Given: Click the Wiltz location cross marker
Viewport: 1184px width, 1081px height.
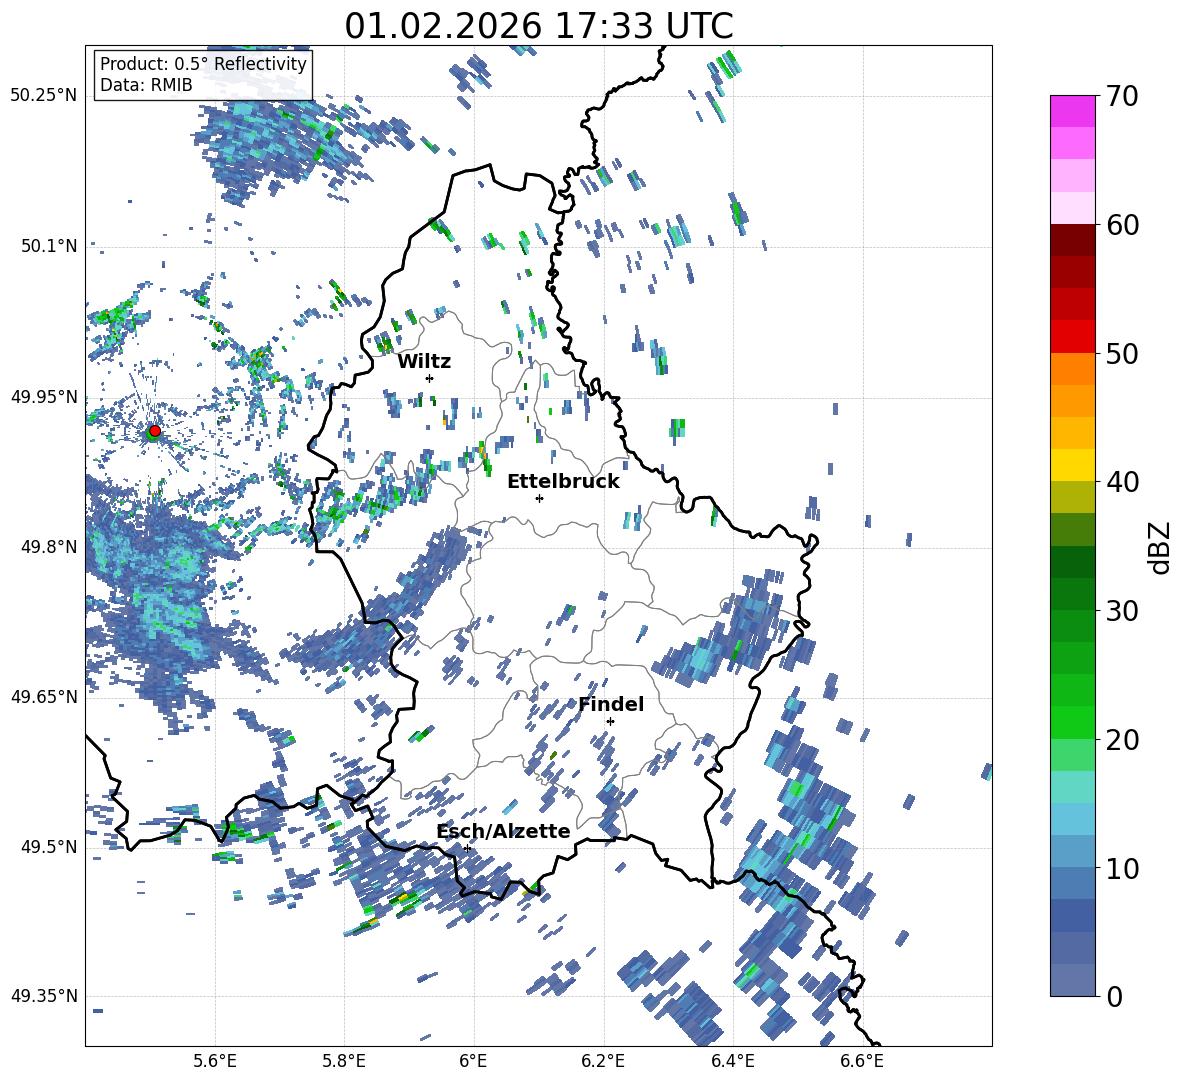Looking at the screenshot, I should (430, 378).
